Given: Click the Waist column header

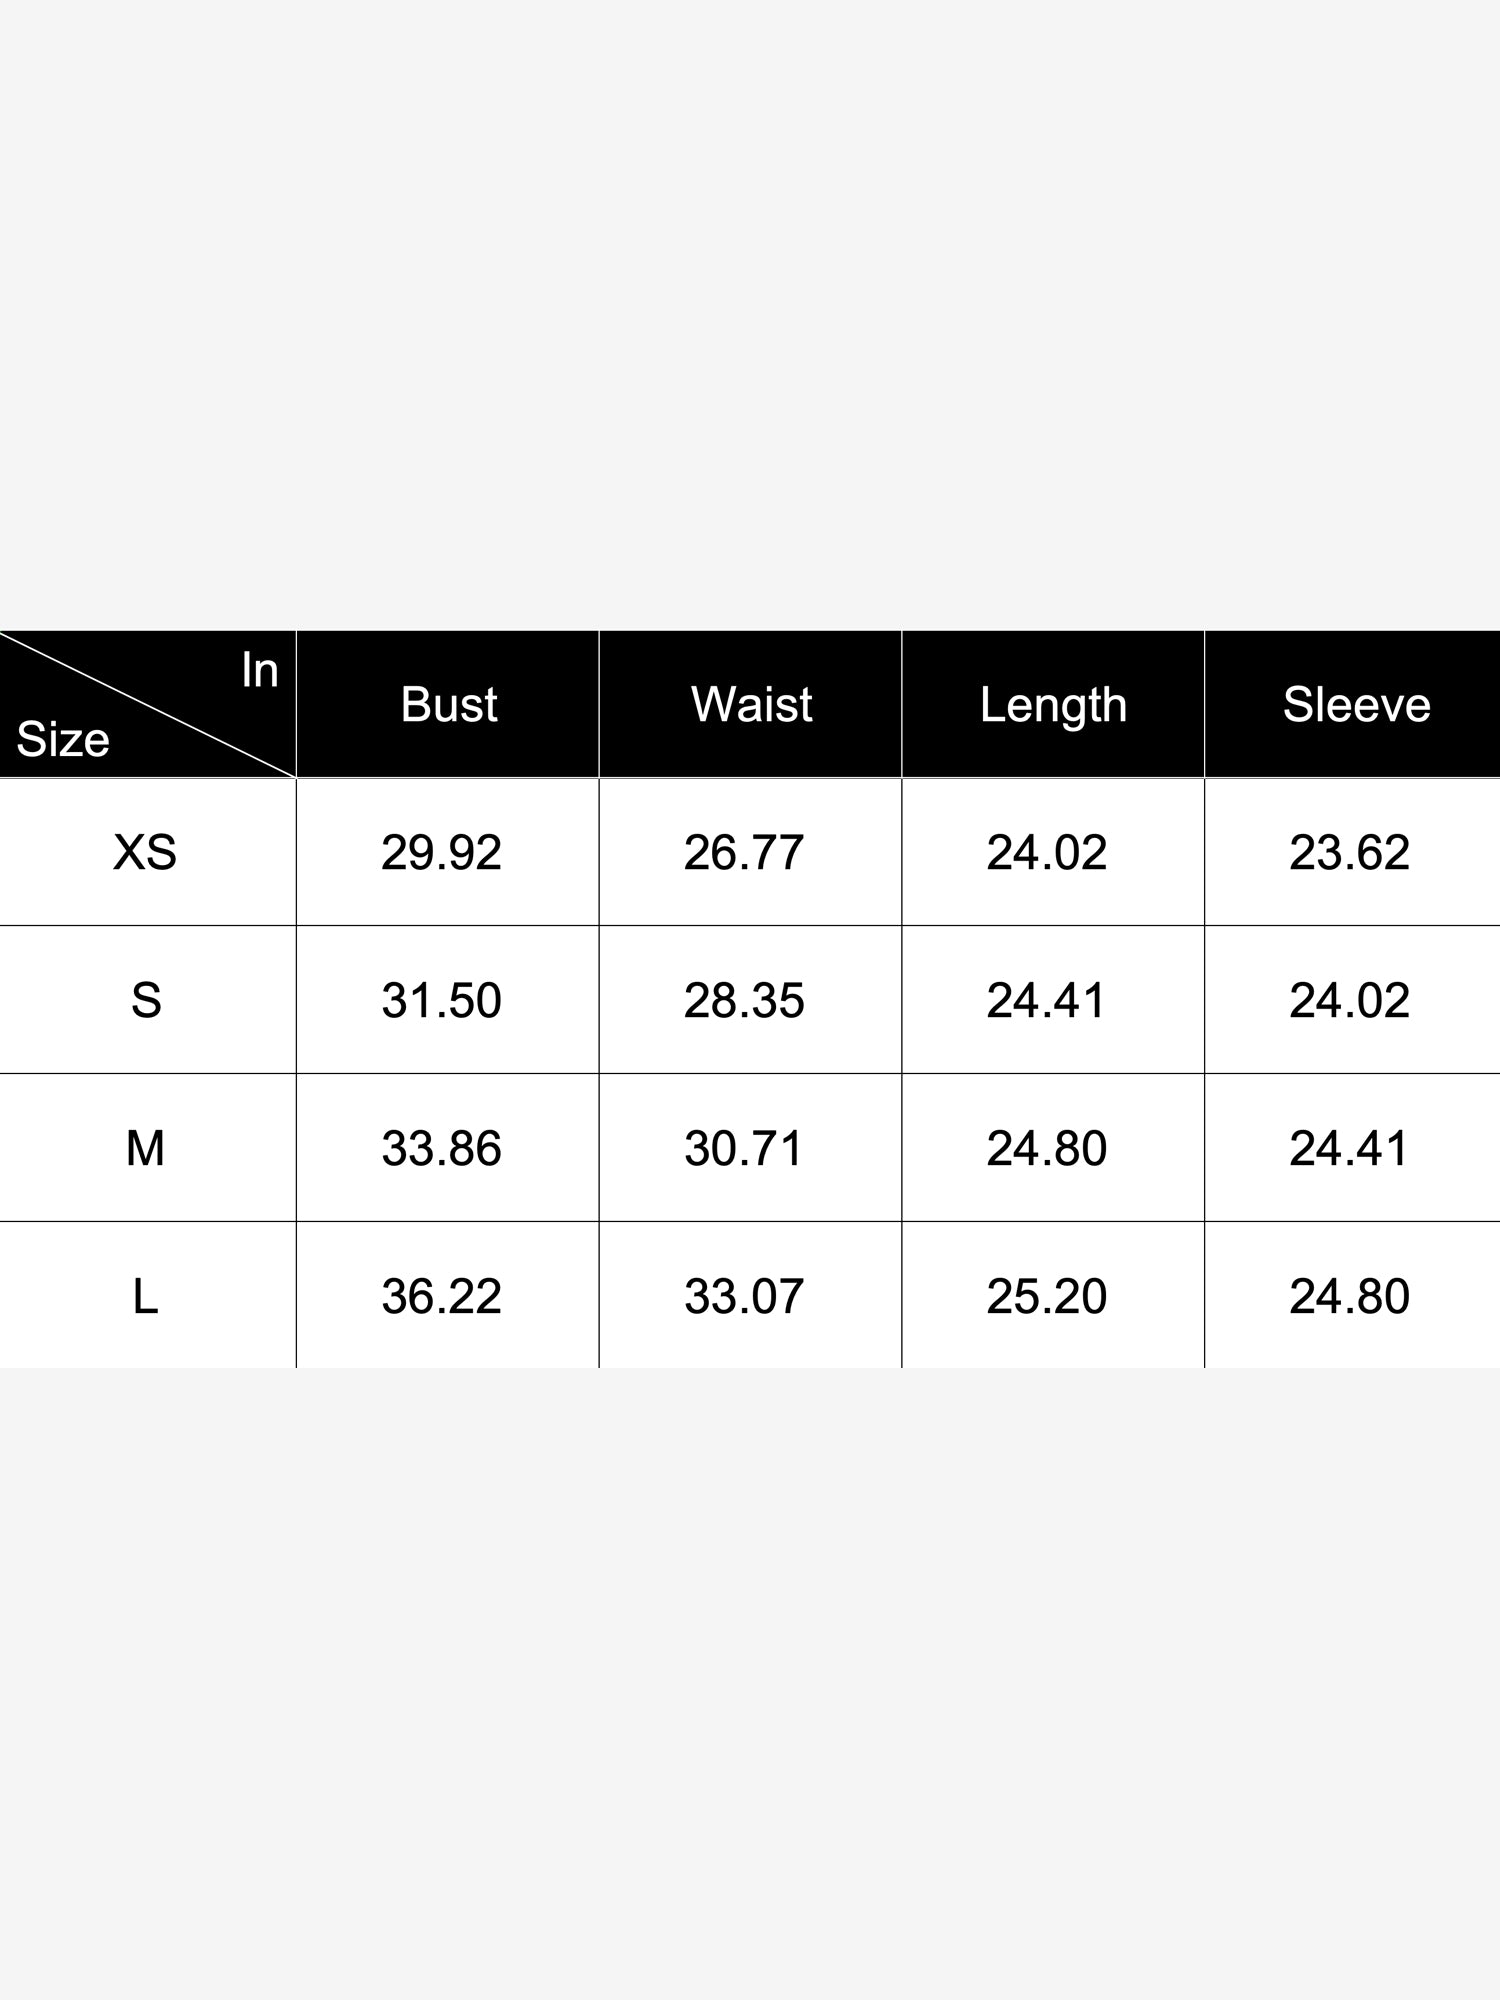Looking at the screenshot, I should (x=751, y=705).
